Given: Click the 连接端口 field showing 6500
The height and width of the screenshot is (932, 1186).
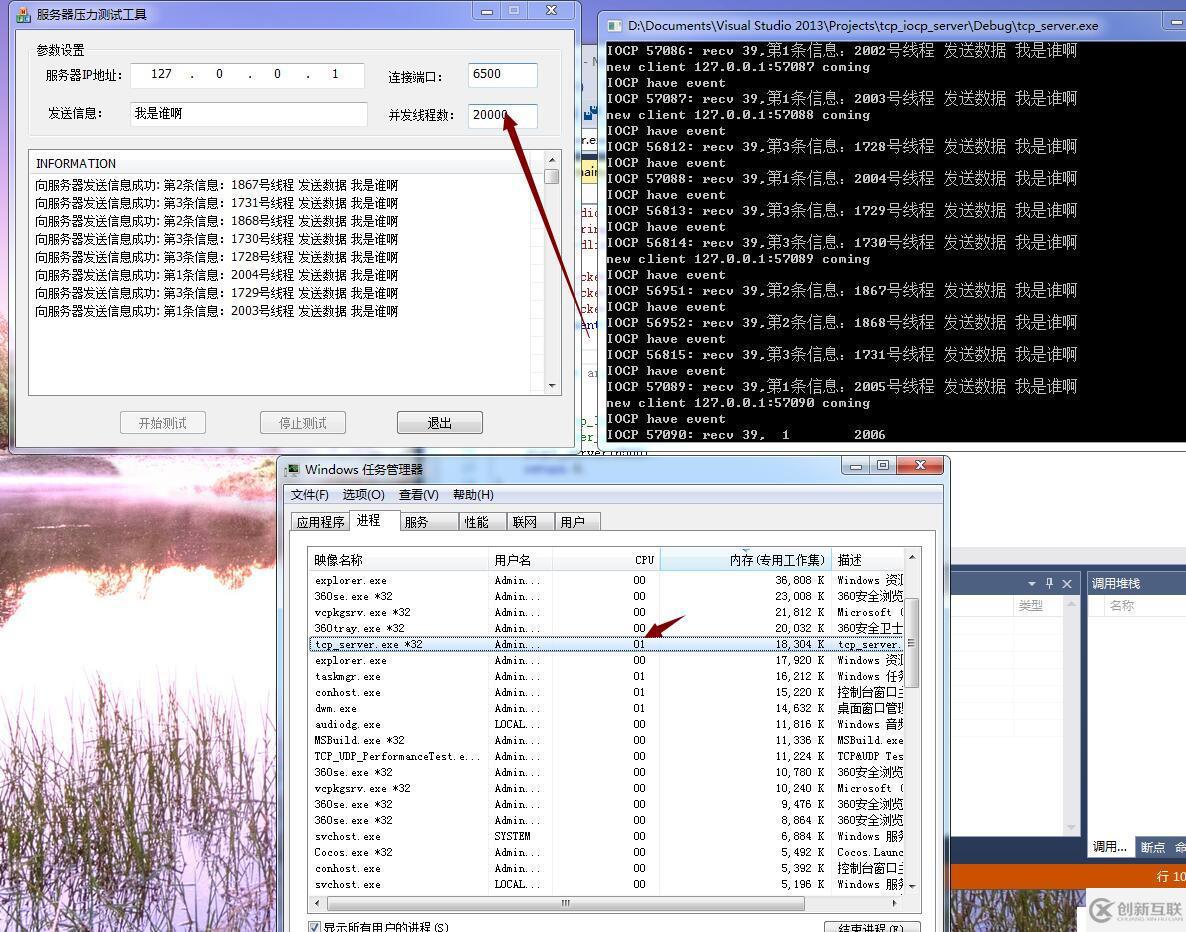Looking at the screenshot, I should coord(502,74).
